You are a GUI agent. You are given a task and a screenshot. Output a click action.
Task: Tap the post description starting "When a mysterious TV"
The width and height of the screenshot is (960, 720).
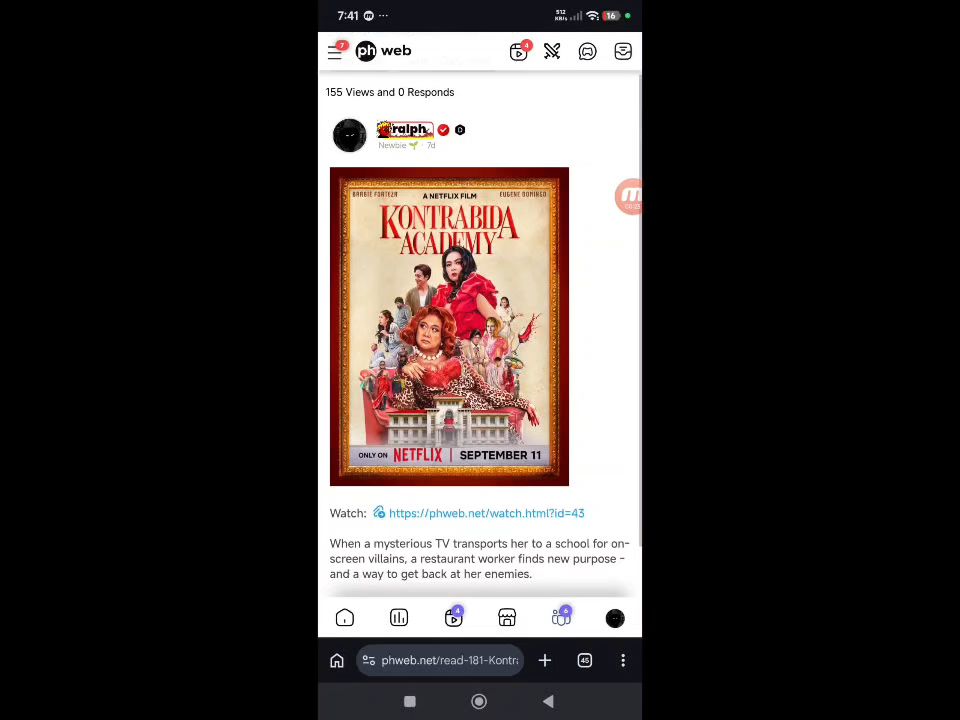click(479, 559)
